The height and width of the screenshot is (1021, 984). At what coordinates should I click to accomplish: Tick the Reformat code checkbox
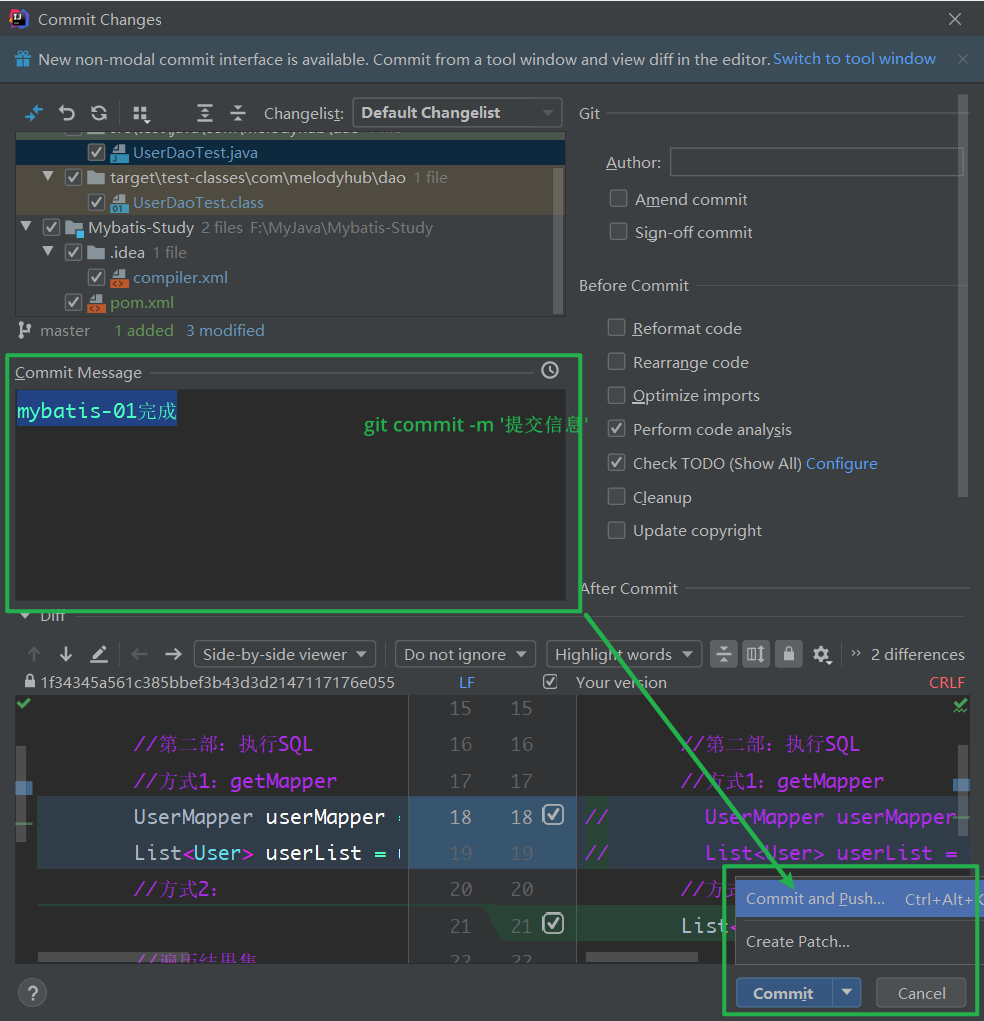pos(617,328)
